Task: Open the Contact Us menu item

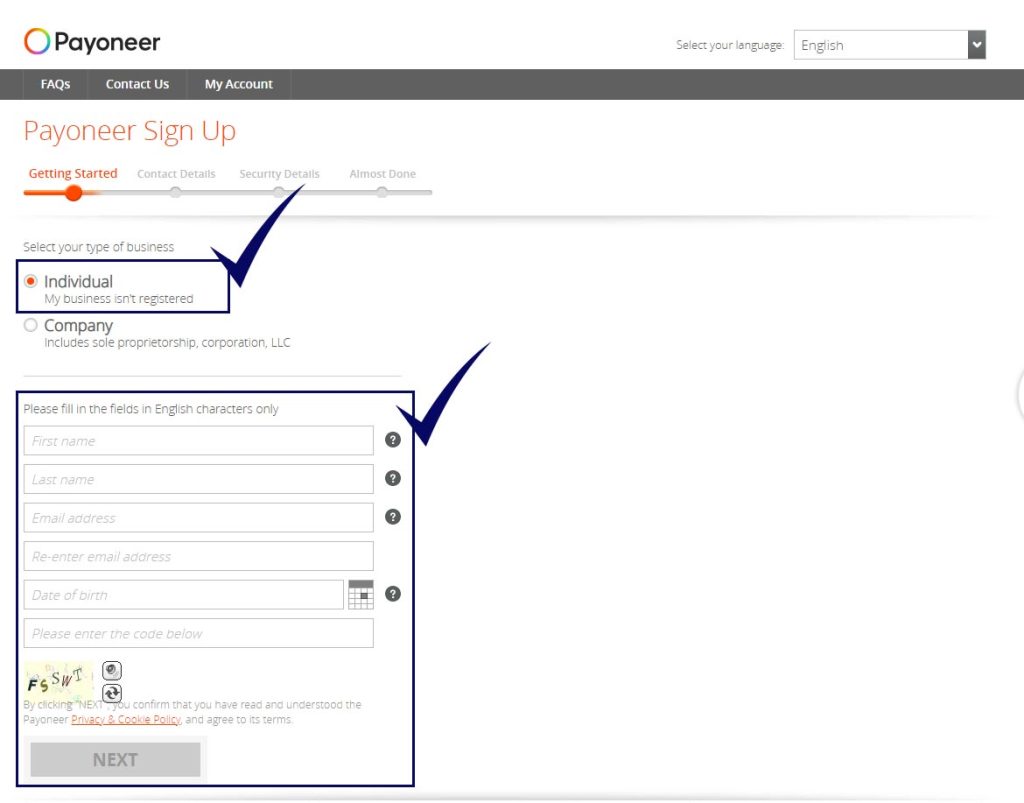Action: [x=137, y=84]
